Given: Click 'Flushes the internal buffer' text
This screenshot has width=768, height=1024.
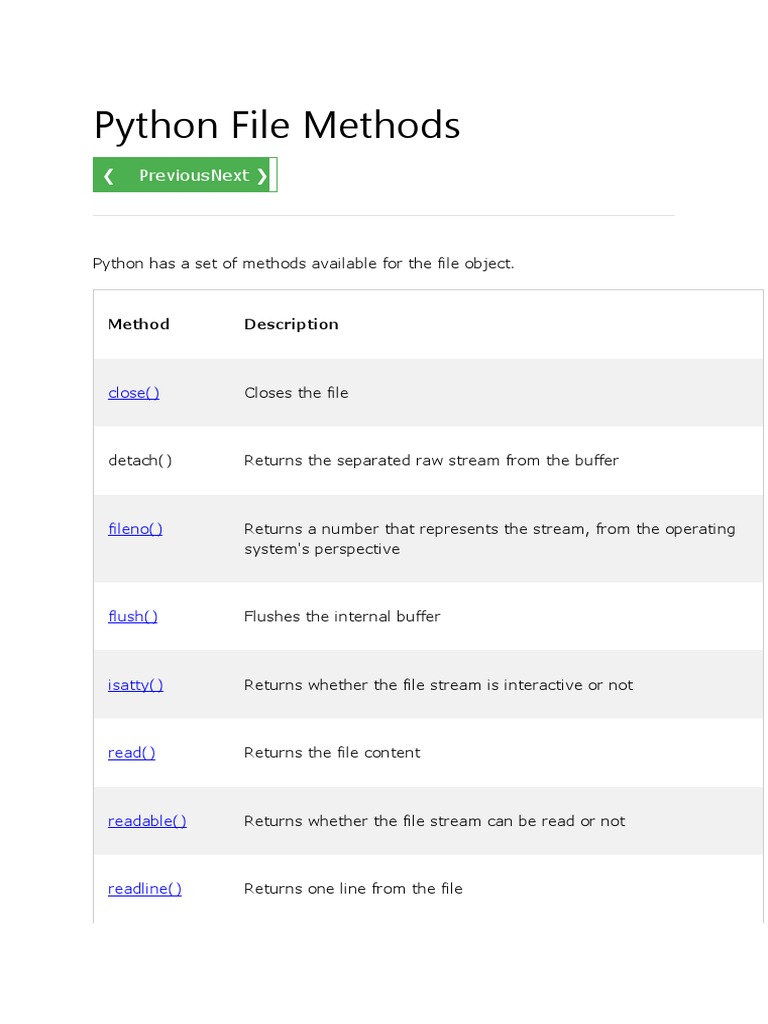Looking at the screenshot, I should pos(342,617).
